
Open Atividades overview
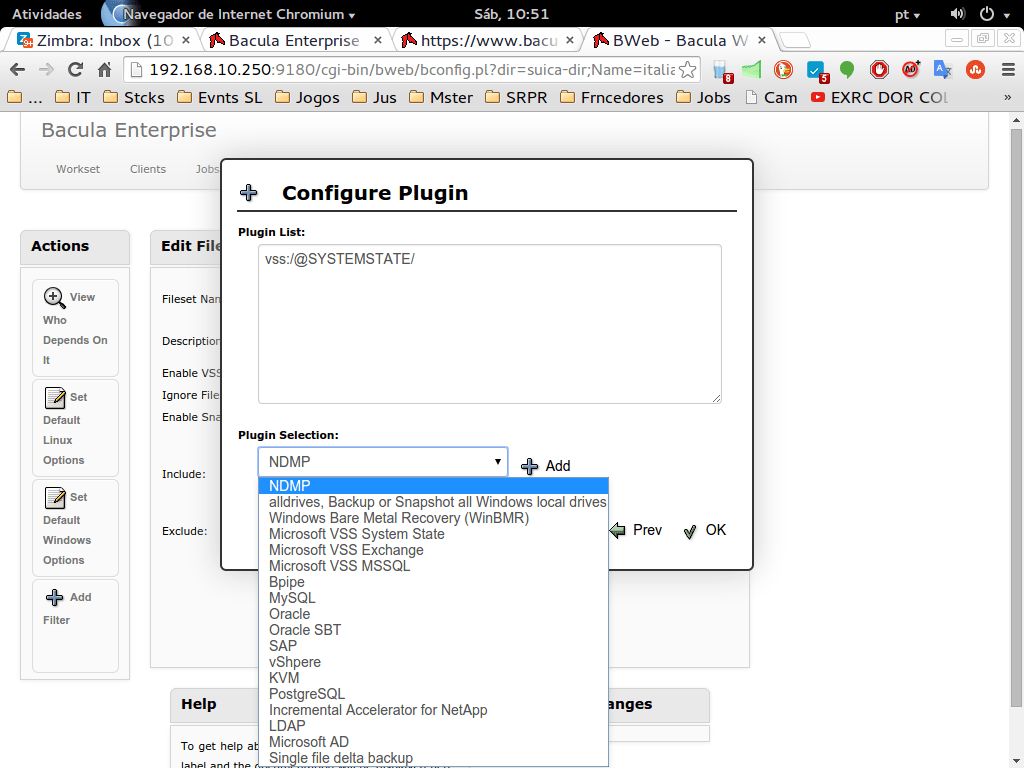(x=47, y=14)
